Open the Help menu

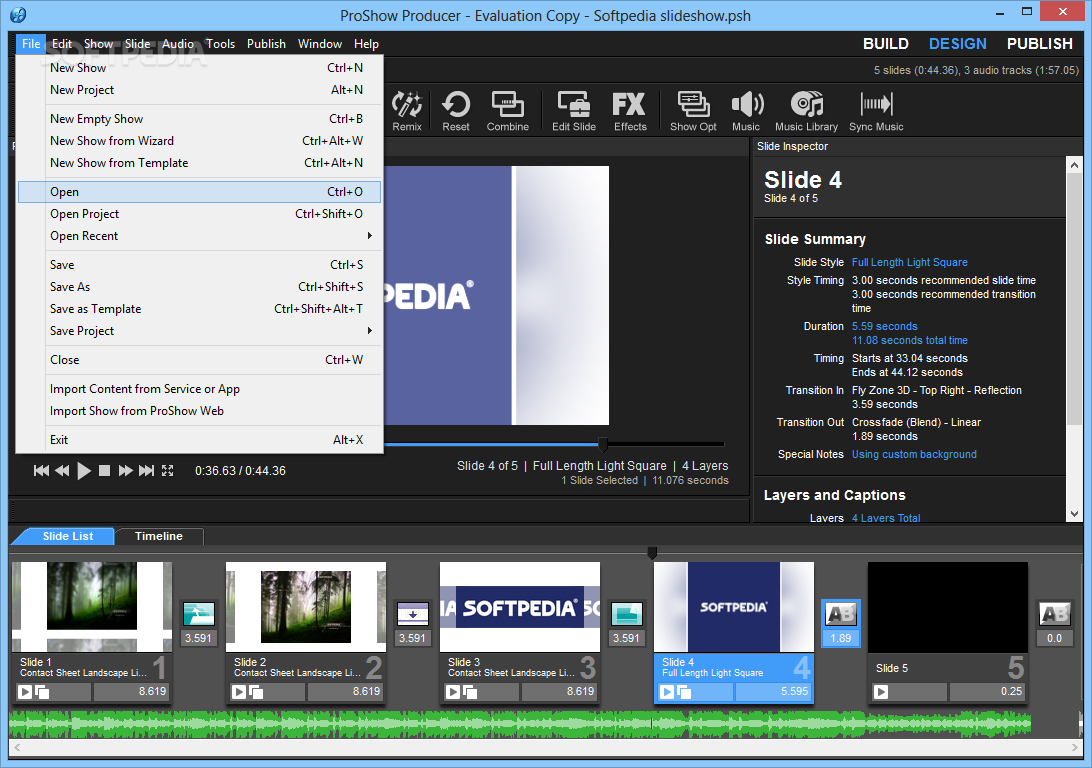pos(366,44)
